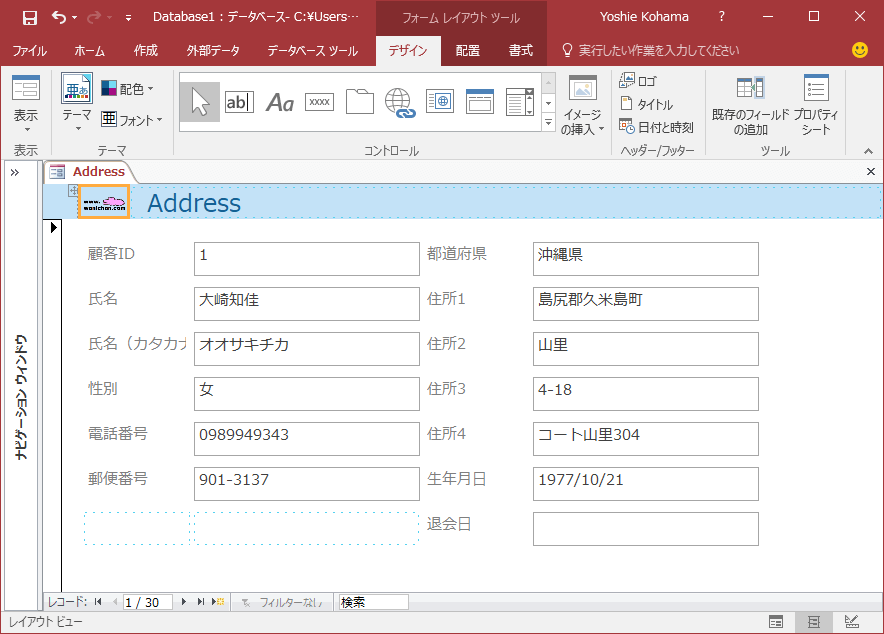Viewport: 884px width, 634px height.
Task: Click the 電話番号 label
Action: [x=118, y=433]
